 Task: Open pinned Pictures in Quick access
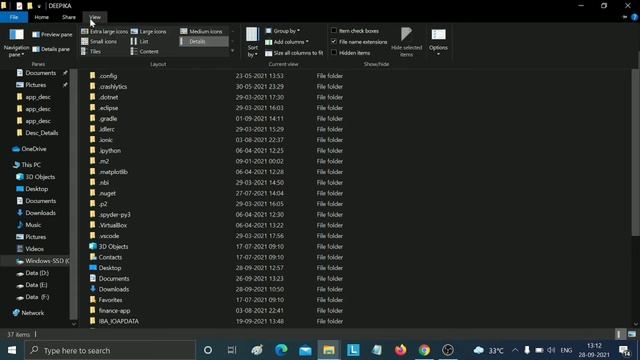point(36,85)
